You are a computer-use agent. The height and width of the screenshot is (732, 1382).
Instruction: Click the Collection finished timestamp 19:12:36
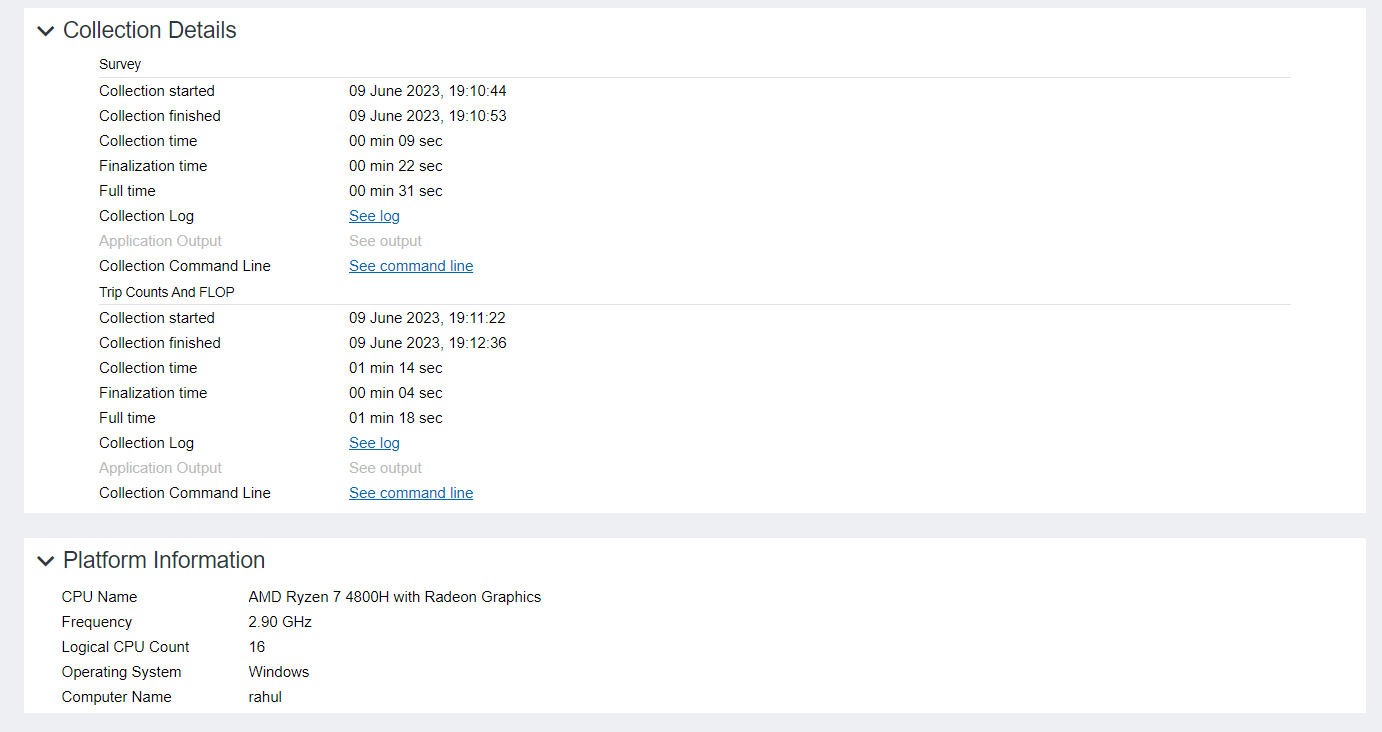pos(428,342)
